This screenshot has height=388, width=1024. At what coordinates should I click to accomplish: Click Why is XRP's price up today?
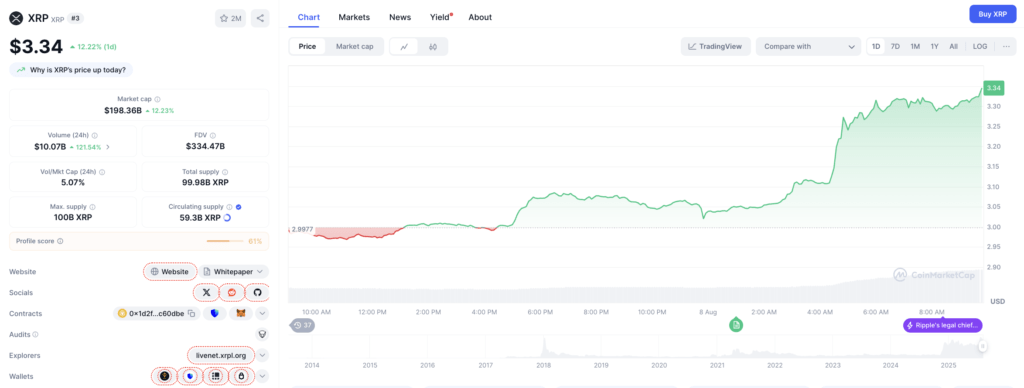pos(71,69)
